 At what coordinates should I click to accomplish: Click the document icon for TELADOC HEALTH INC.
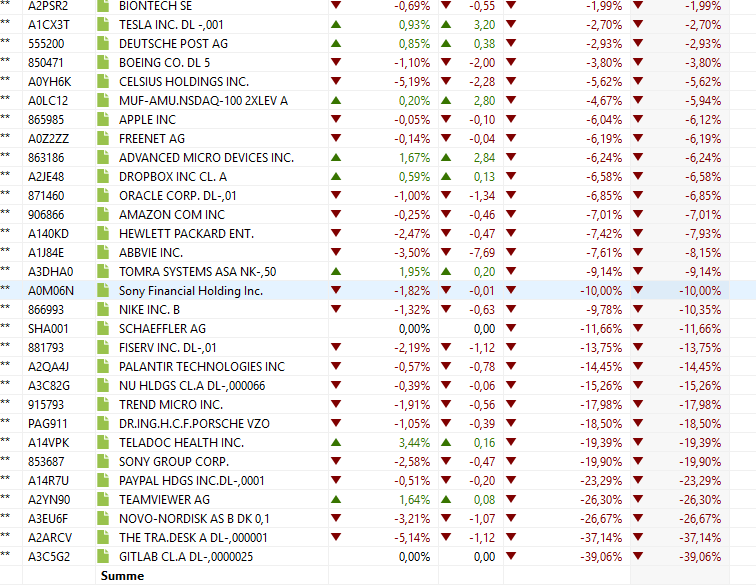(103, 443)
